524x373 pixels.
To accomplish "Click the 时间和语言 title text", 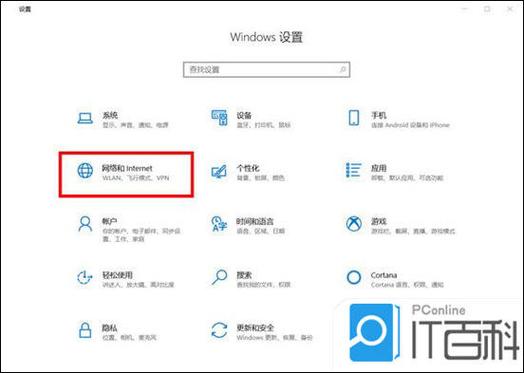I will (x=255, y=221).
